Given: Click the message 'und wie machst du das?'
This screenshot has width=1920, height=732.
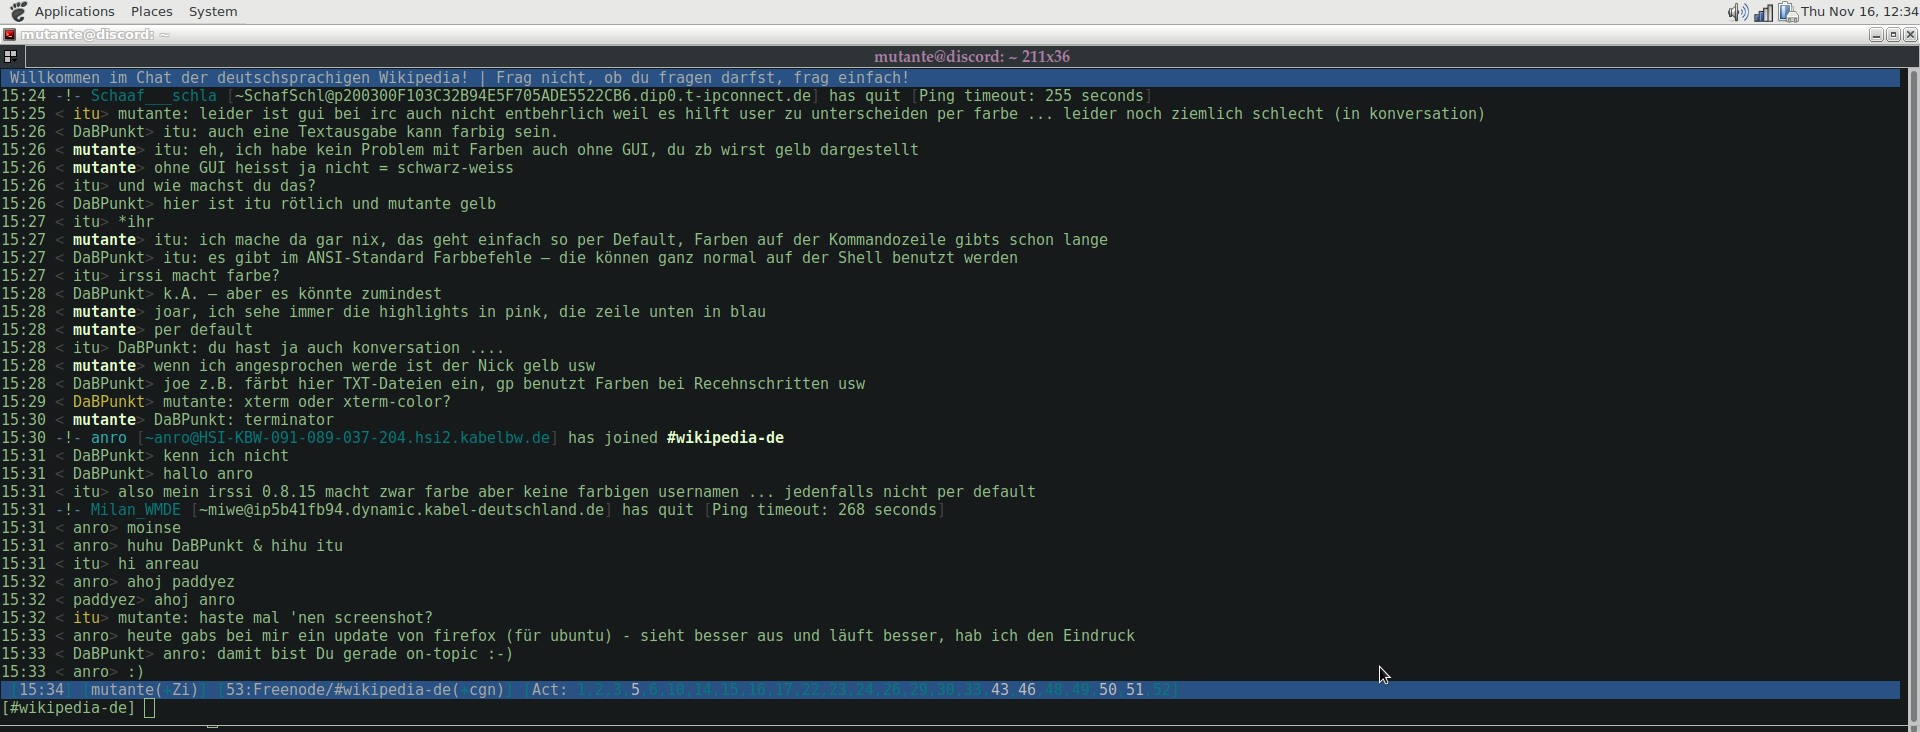Looking at the screenshot, I should (x=217, y=186).
